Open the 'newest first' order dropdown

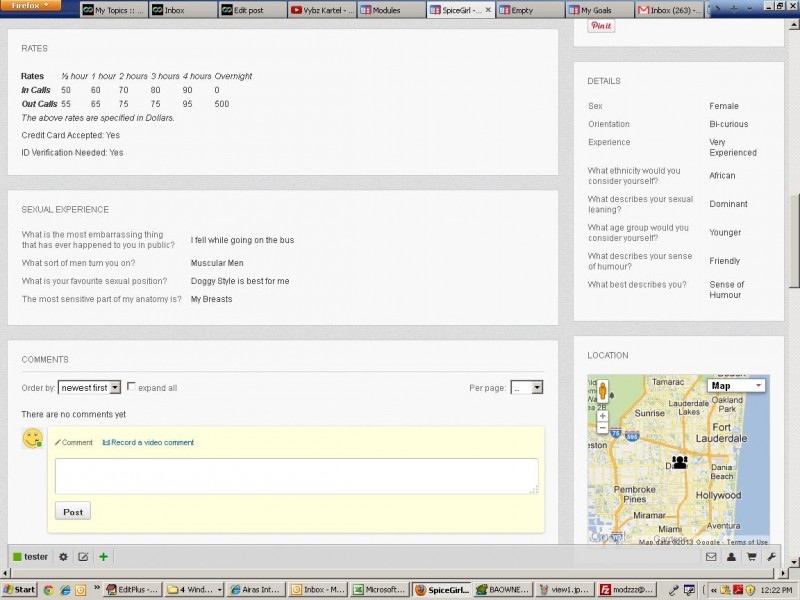pos(89,387)
